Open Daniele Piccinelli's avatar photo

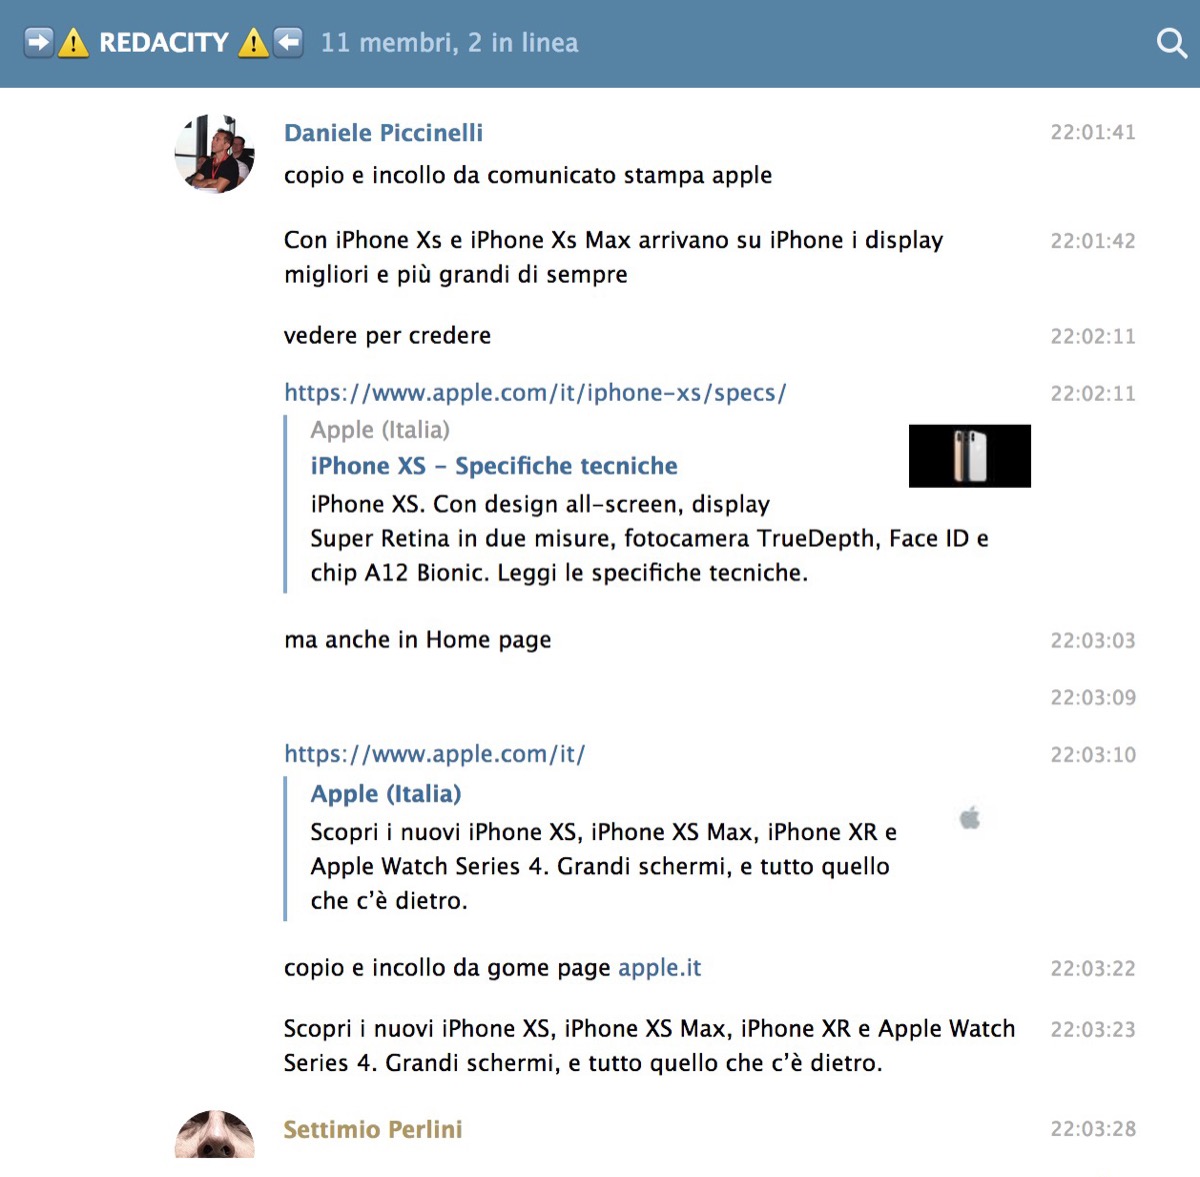tap(214, 153)
